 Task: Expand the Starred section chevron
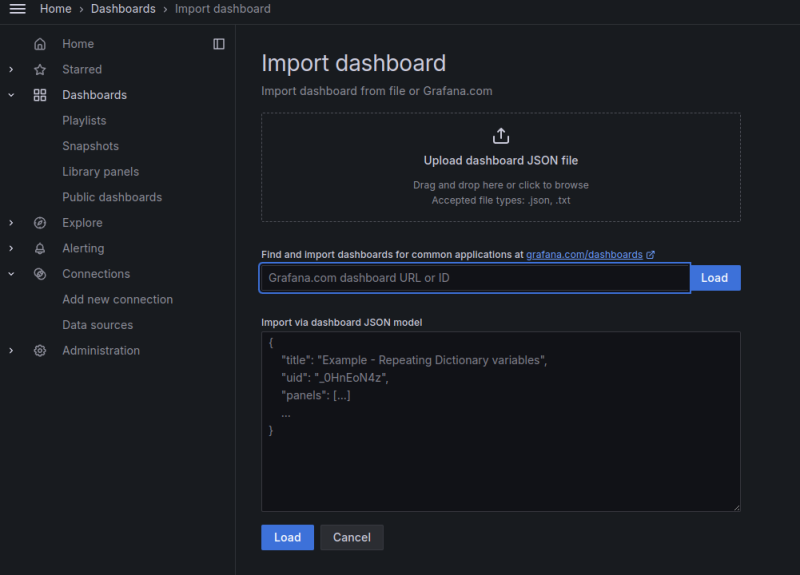tap(11, 70)
